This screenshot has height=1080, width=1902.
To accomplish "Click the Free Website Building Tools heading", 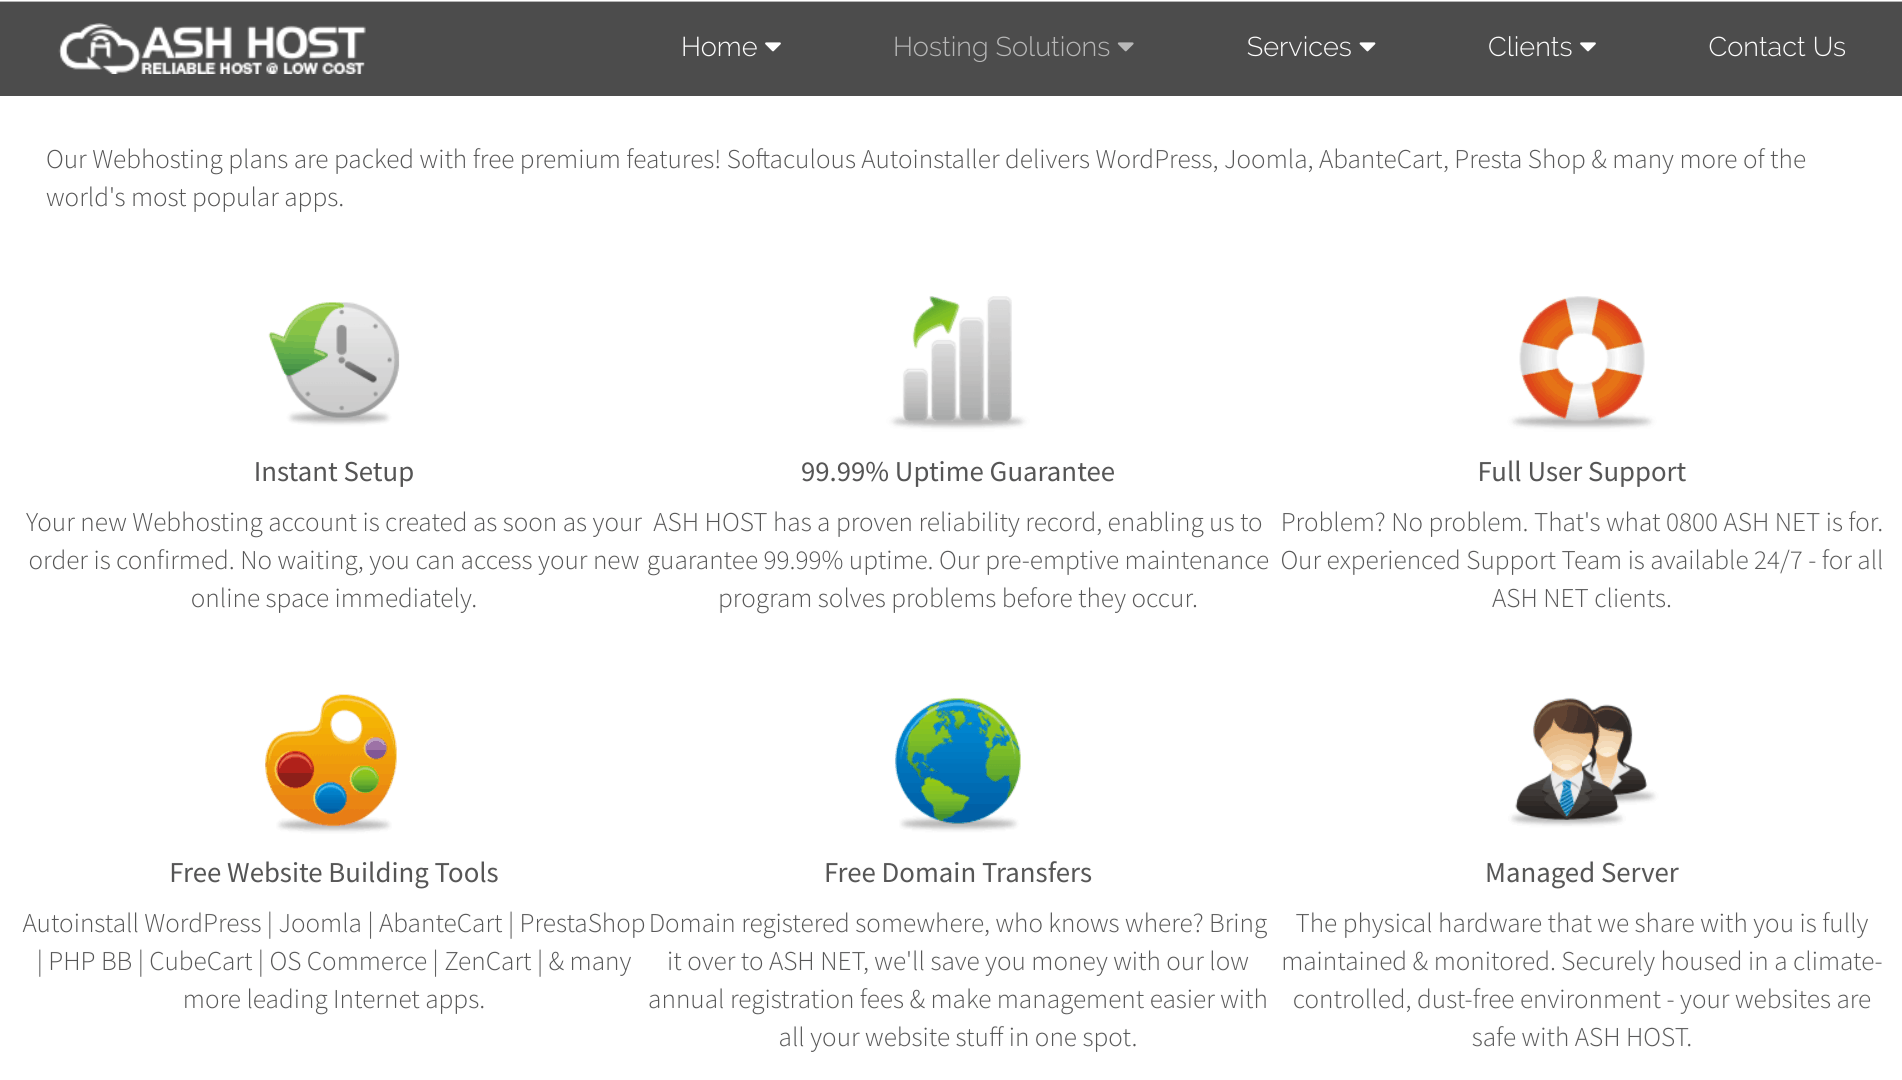I will [333, 873].
